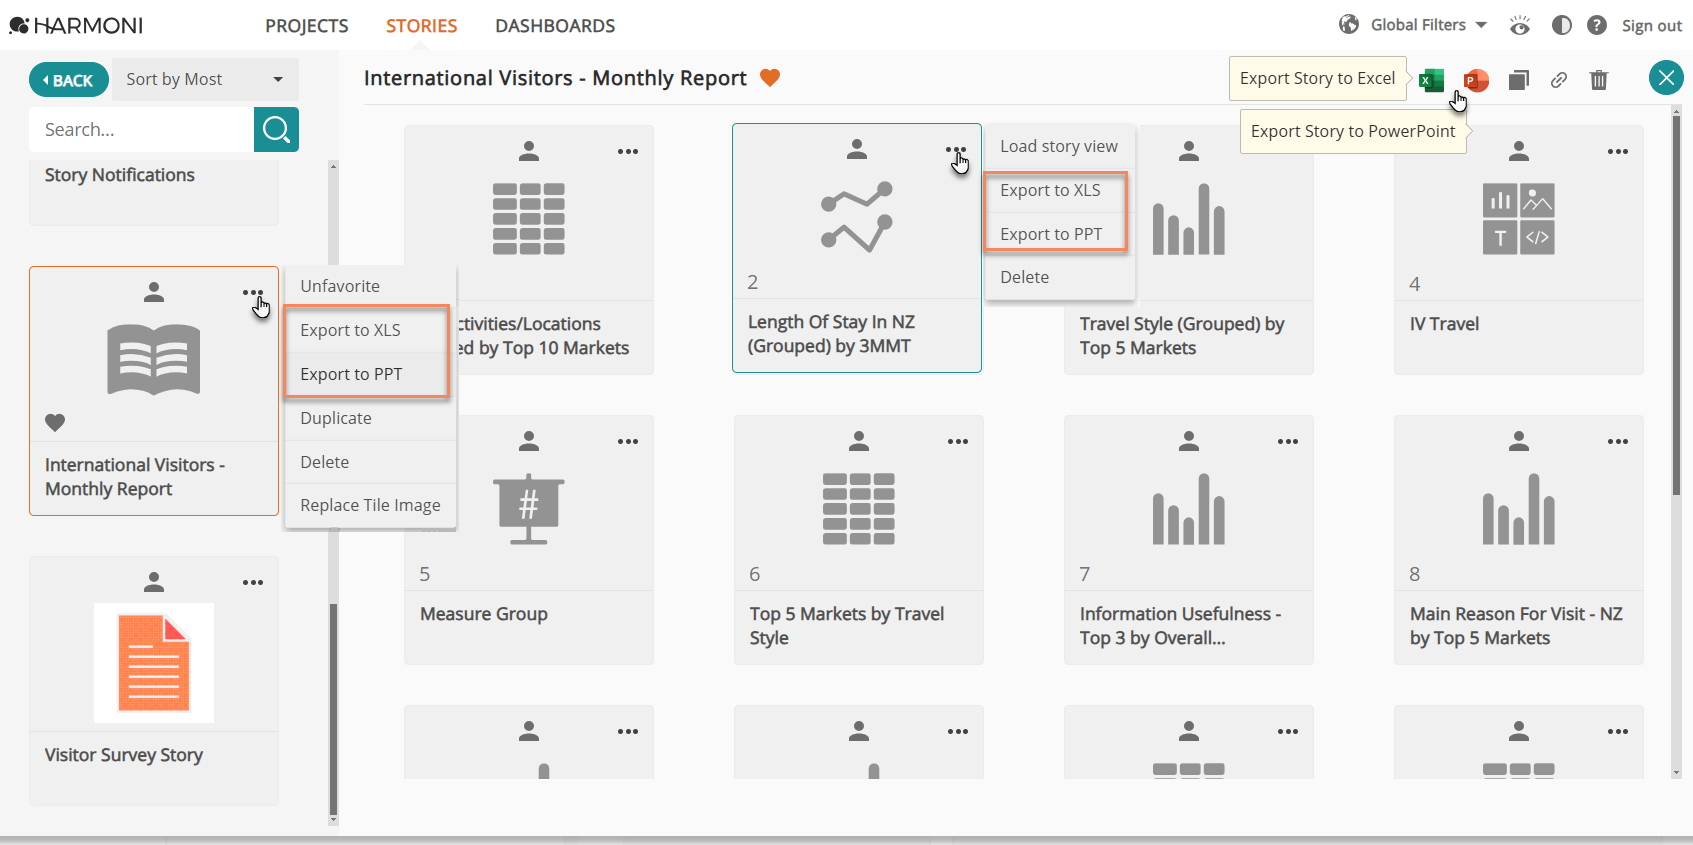Copy the story link via chain icon
The height and width of the screenshot is (845, 1693).
click(1559, 80)
